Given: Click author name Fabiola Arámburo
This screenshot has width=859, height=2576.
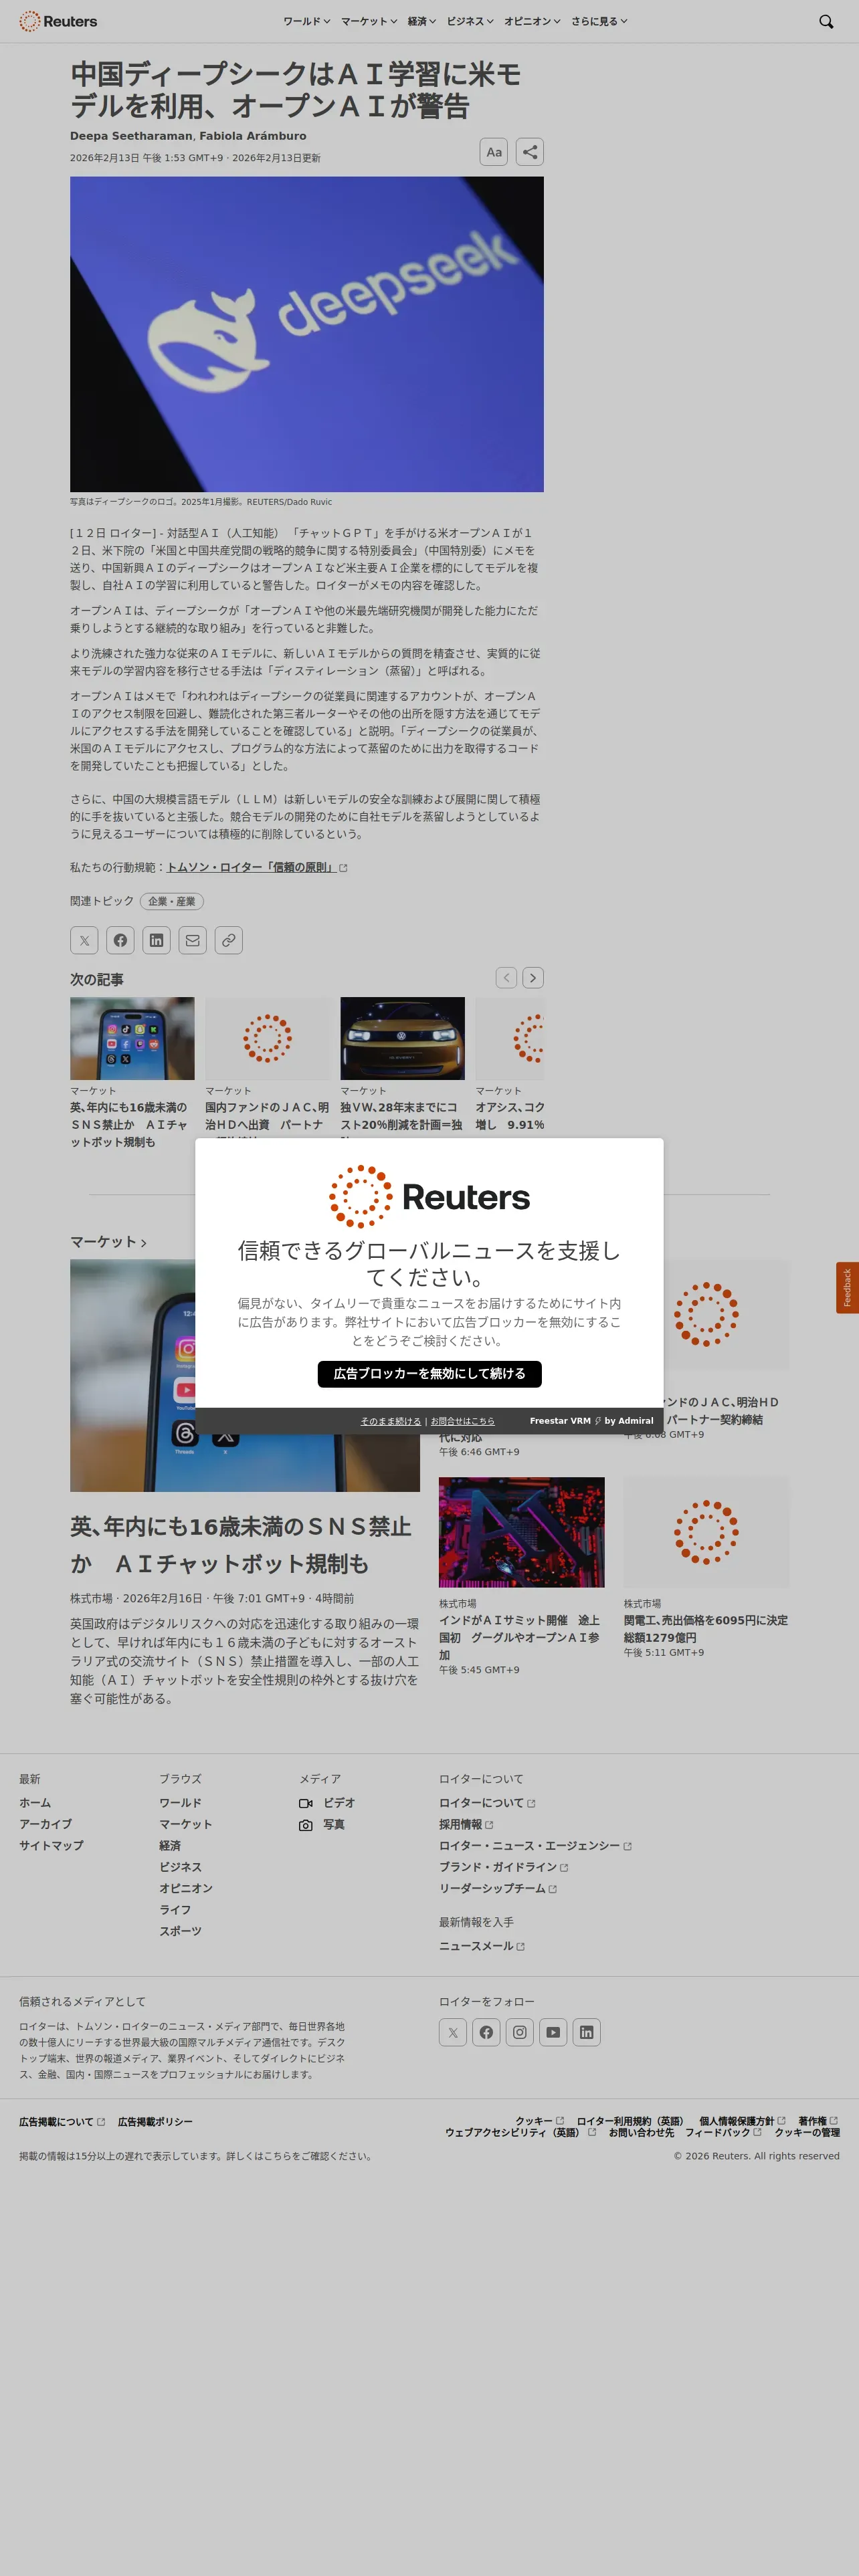Looking at the screenshot, I should [253, 136].
